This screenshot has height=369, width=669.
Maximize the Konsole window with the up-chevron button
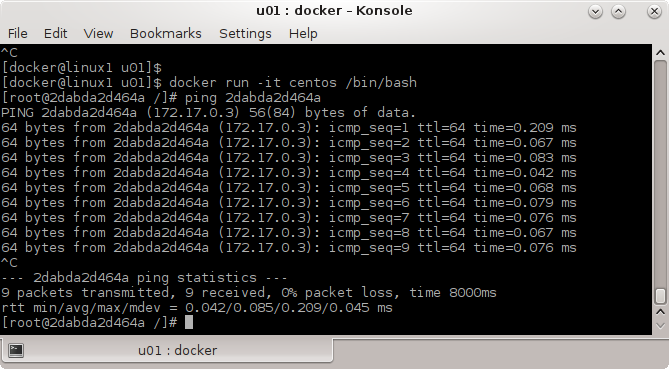pyautogui.click(x=618, y=12)
